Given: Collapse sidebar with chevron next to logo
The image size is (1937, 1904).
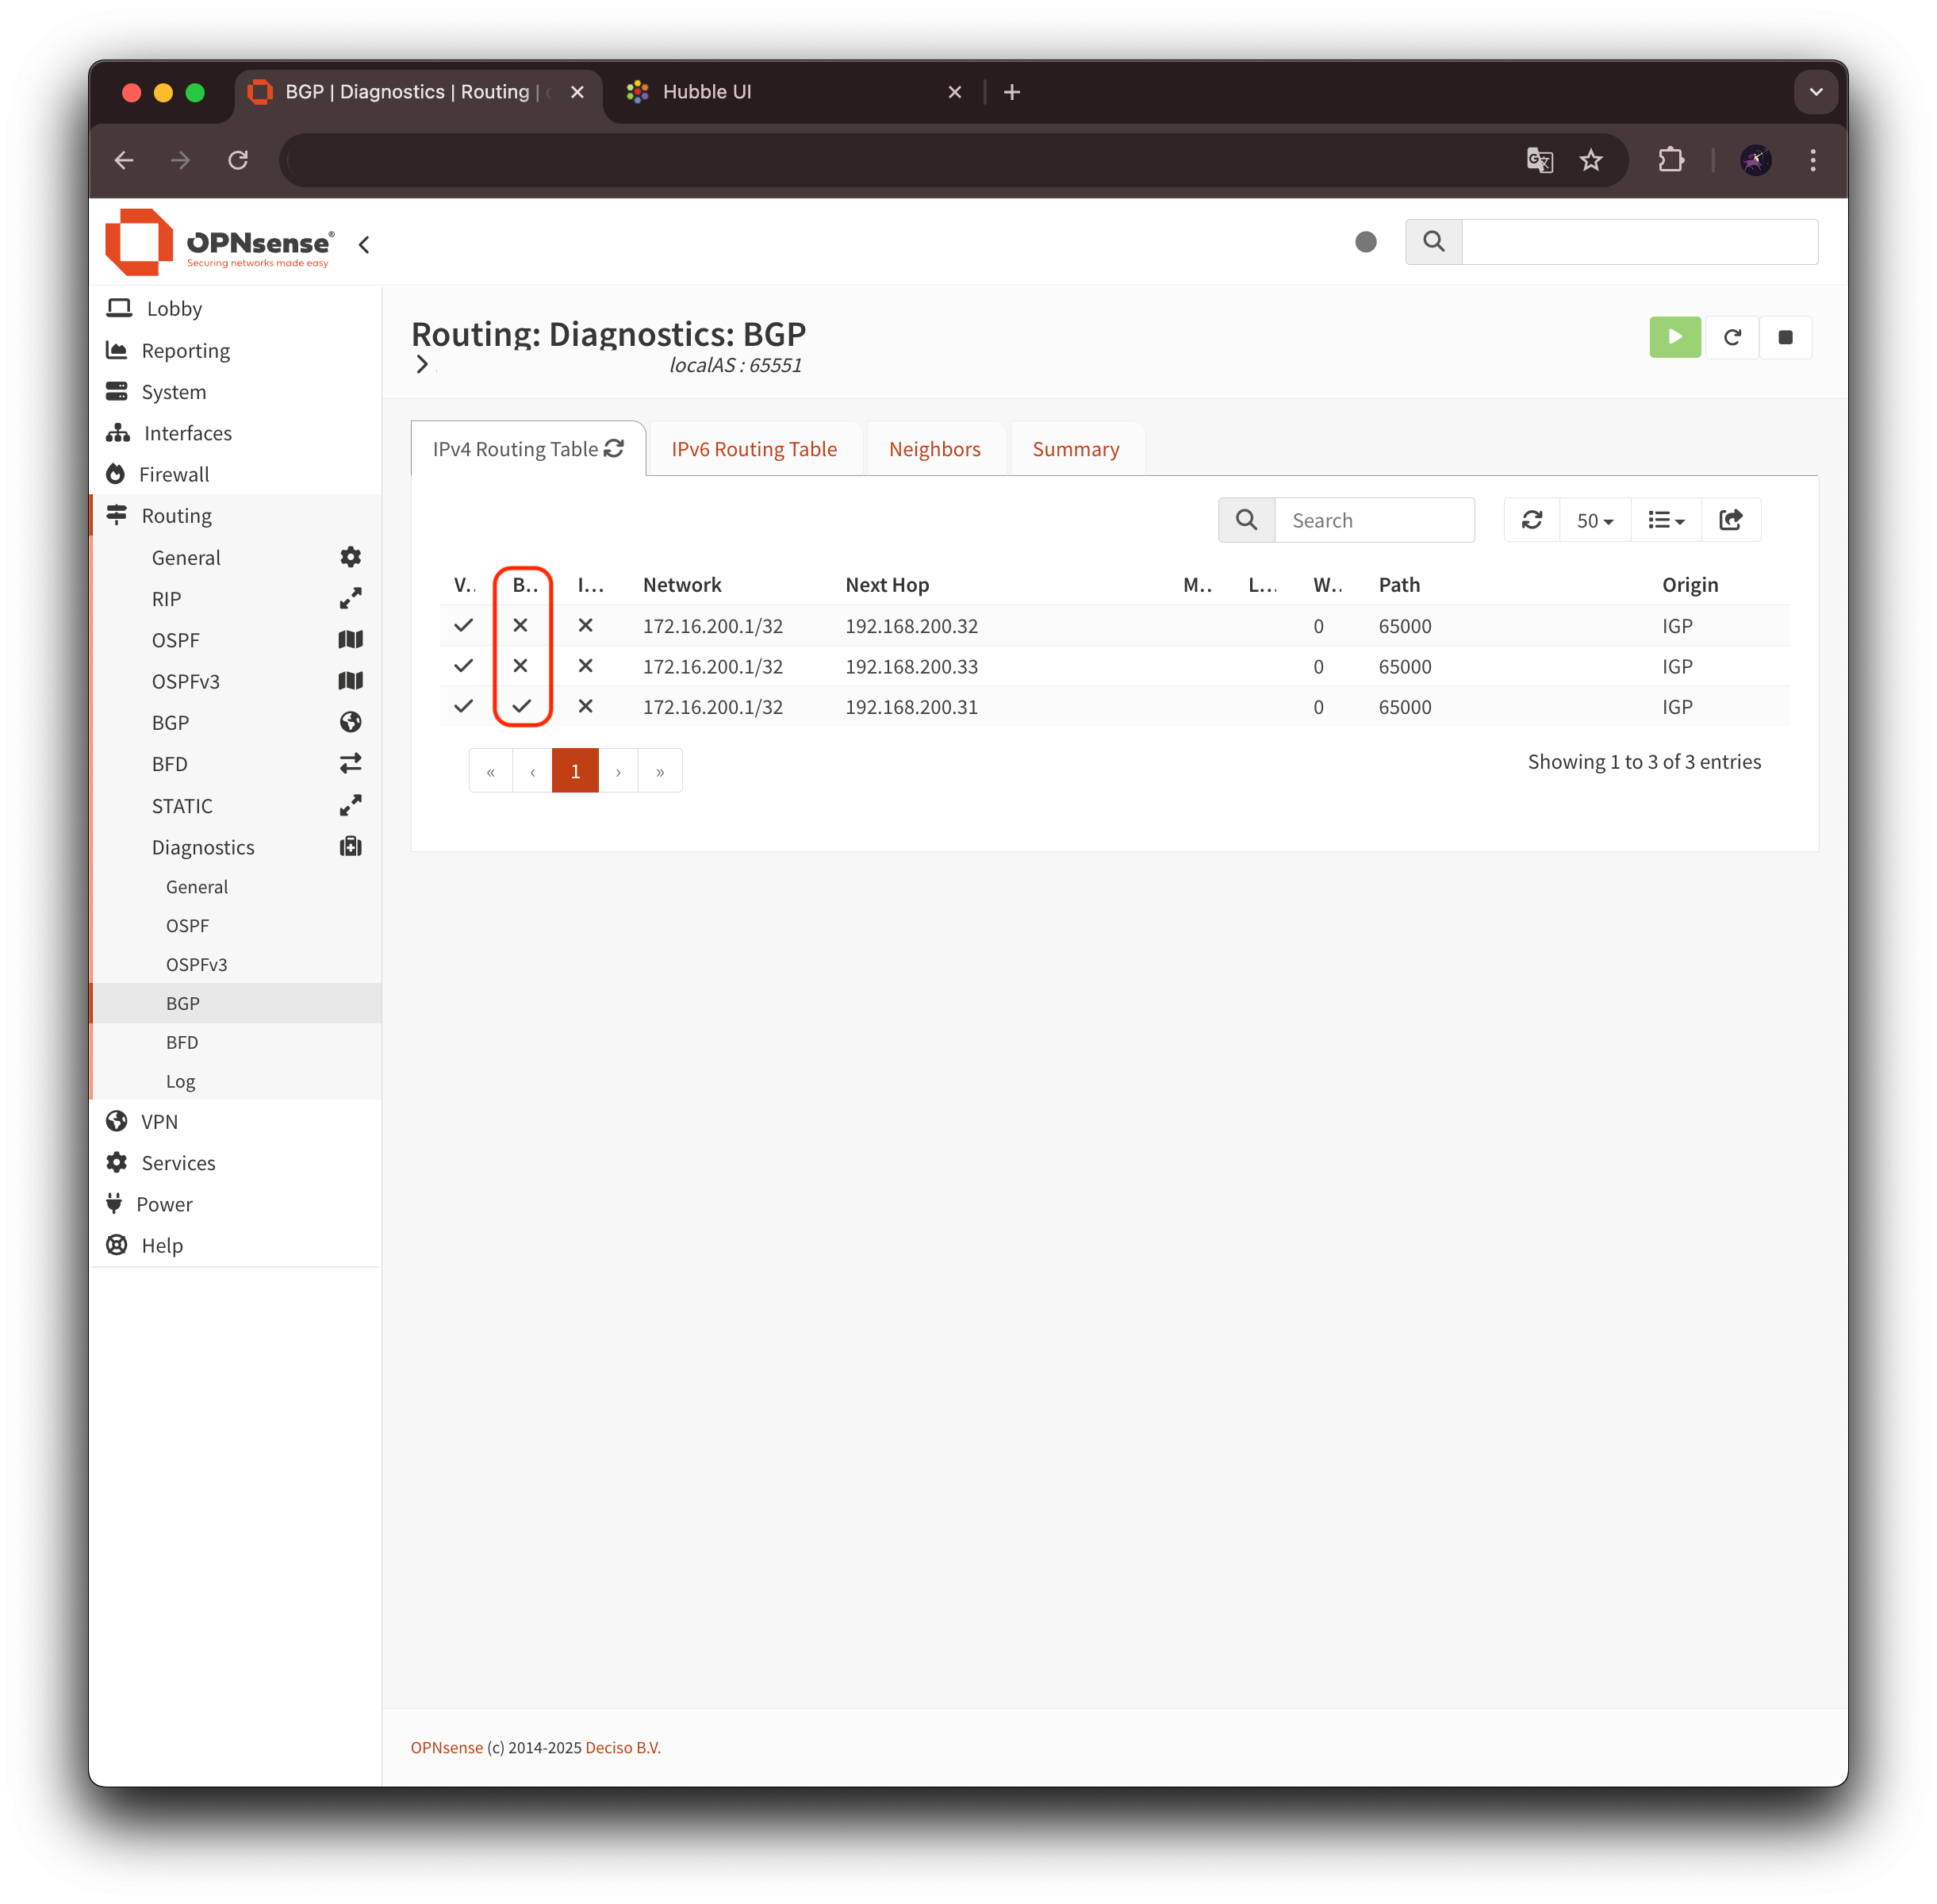Looking at the screenshot, I should coord(364,244).
